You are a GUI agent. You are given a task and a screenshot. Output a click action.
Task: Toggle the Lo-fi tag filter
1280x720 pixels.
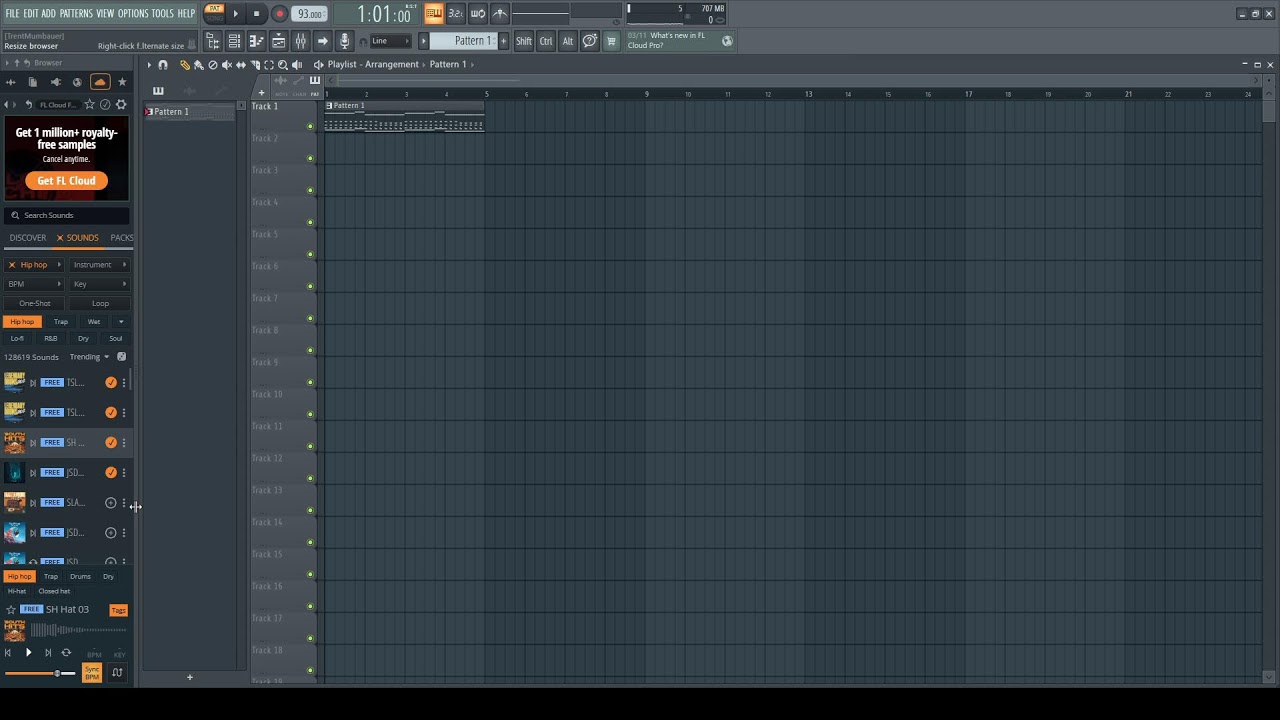tap(17, 339)
